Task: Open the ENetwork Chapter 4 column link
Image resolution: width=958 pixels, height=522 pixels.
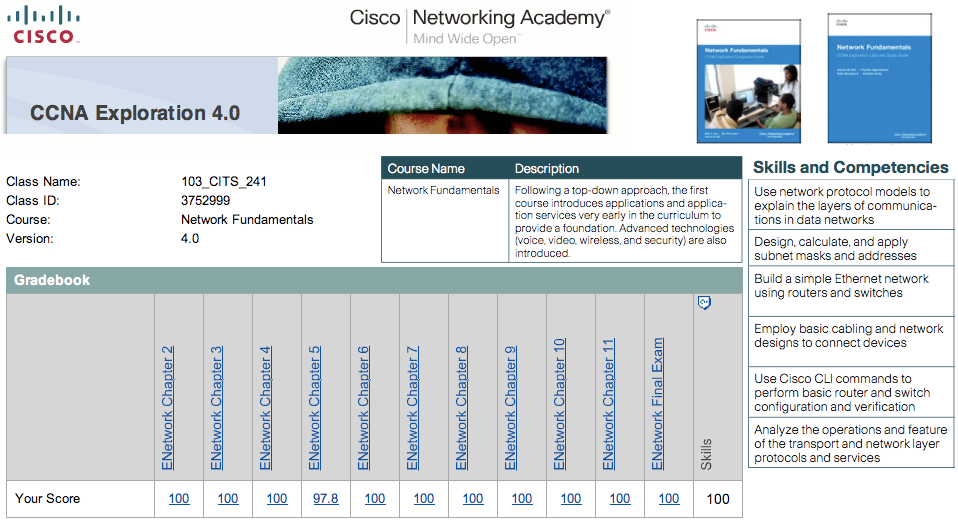Action: click(265, 408)
